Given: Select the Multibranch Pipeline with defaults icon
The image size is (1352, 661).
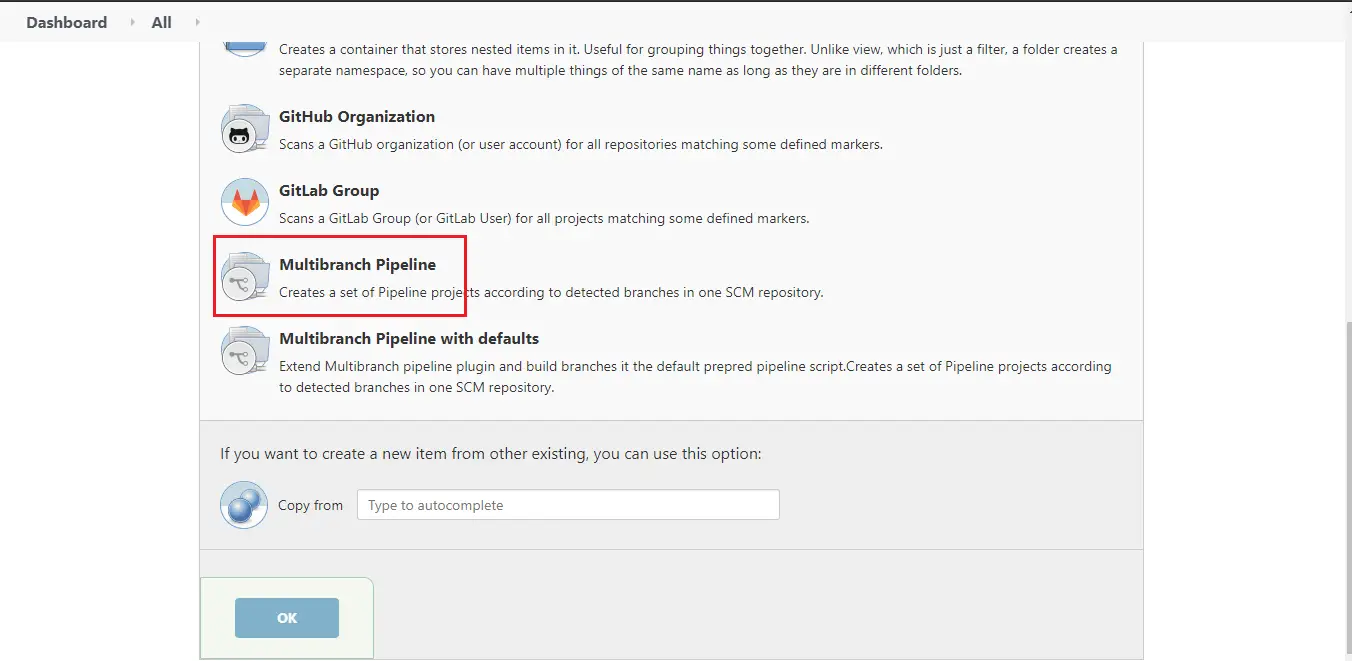Looking at the screenshot, I should click(x=245, y=351).
